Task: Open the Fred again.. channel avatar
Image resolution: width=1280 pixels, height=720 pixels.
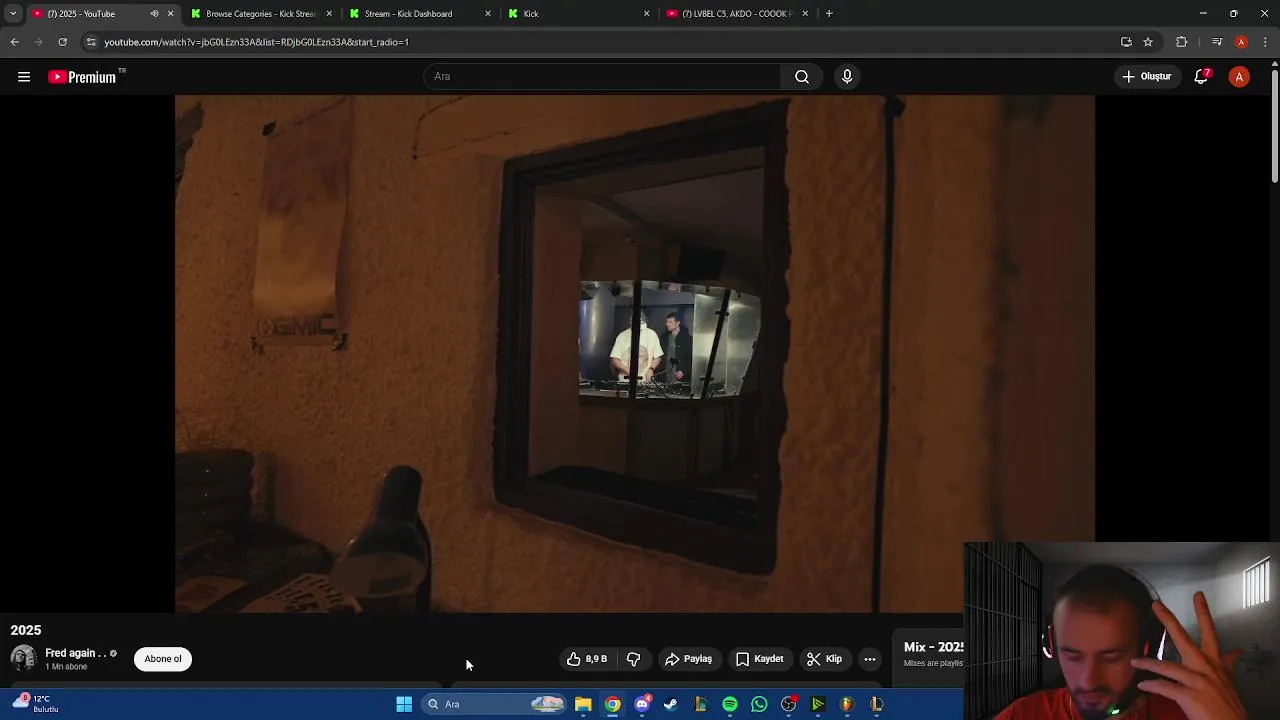Action: (x=23, y=658)
